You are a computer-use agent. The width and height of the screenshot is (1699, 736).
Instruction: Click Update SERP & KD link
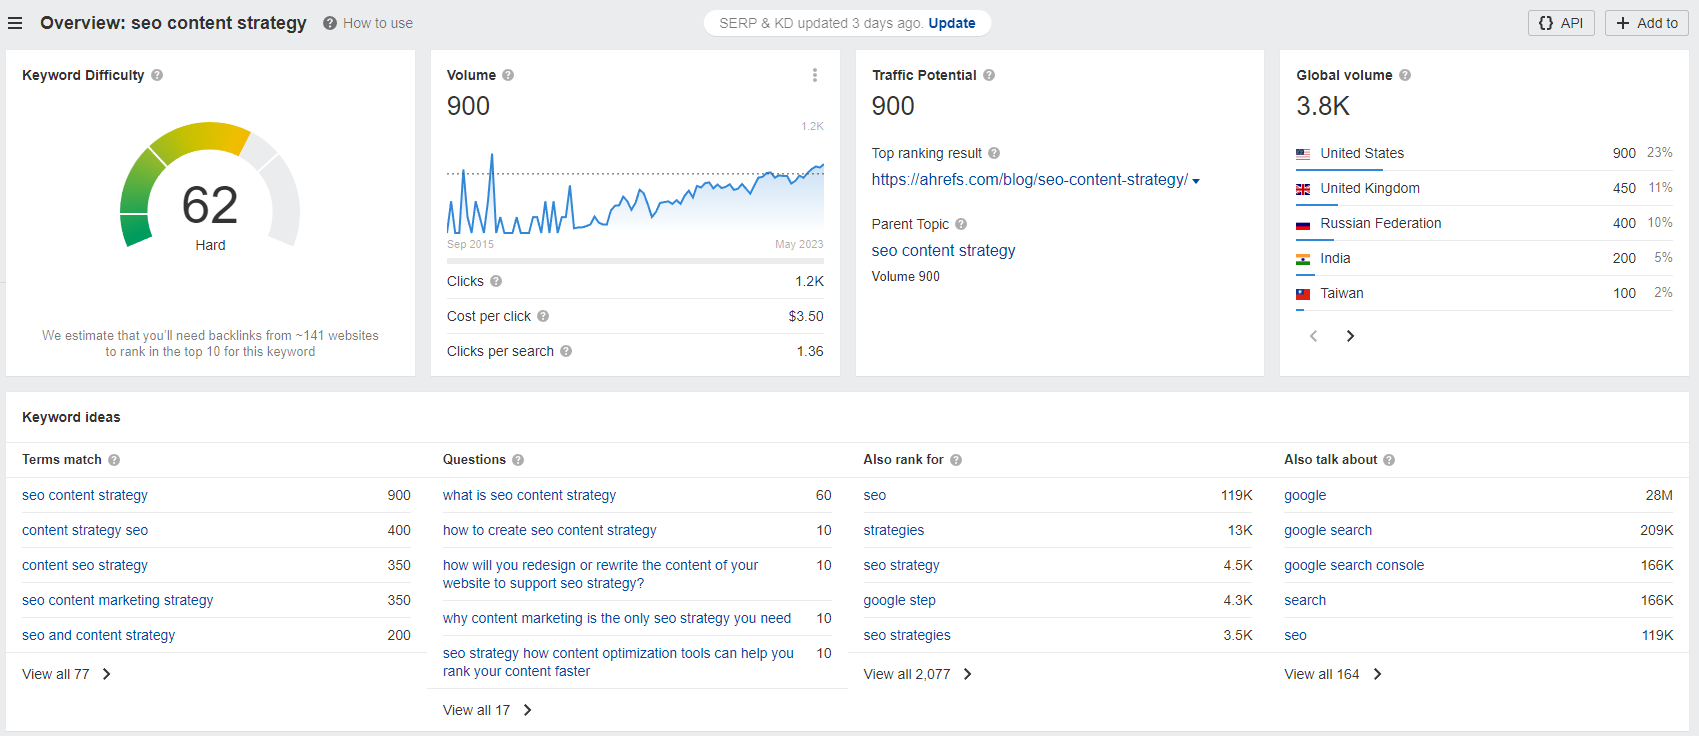pos(952,23)
